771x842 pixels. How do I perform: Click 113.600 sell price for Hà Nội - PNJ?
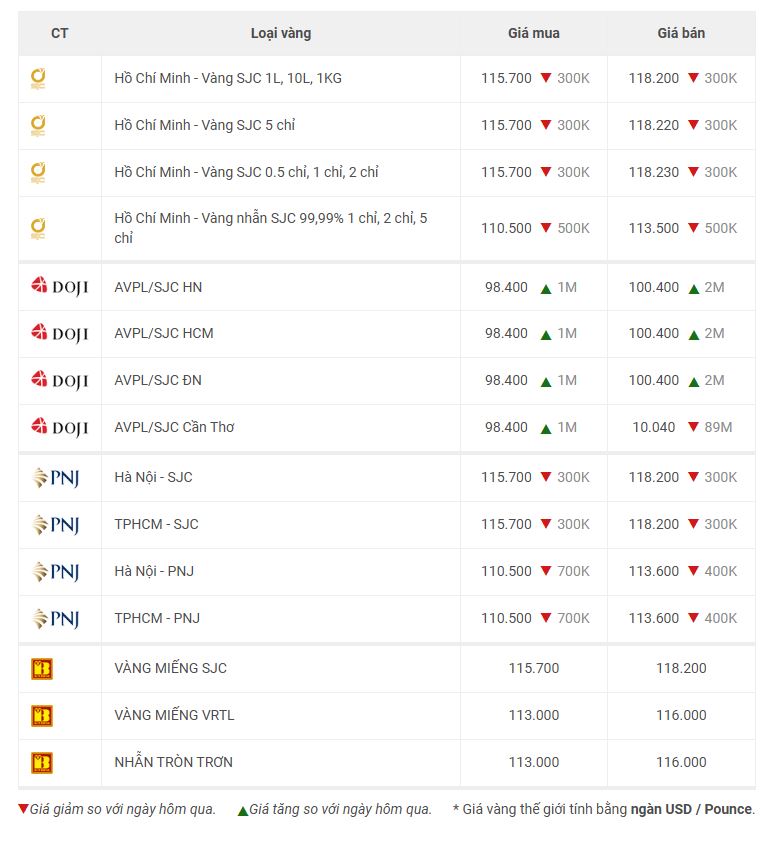[x=653, y=571]
